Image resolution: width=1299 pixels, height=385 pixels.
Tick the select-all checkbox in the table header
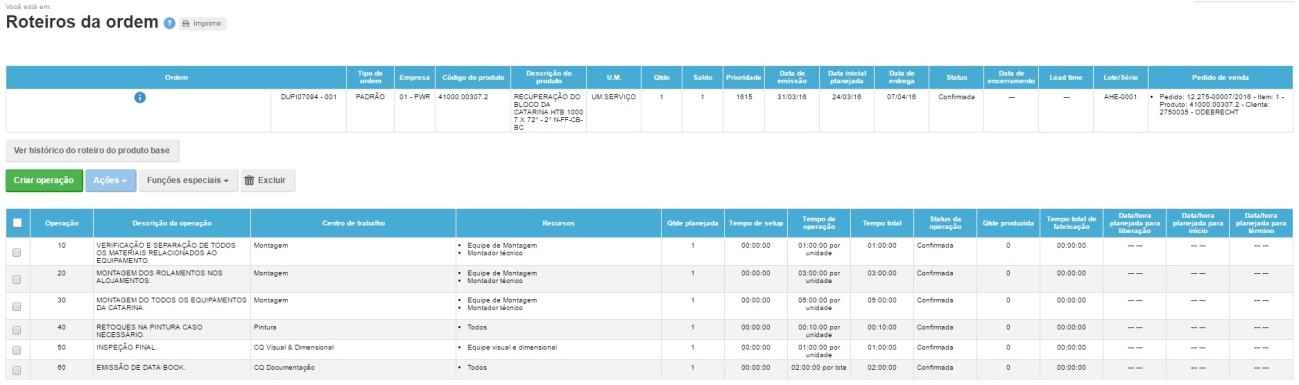click(17, 223)
